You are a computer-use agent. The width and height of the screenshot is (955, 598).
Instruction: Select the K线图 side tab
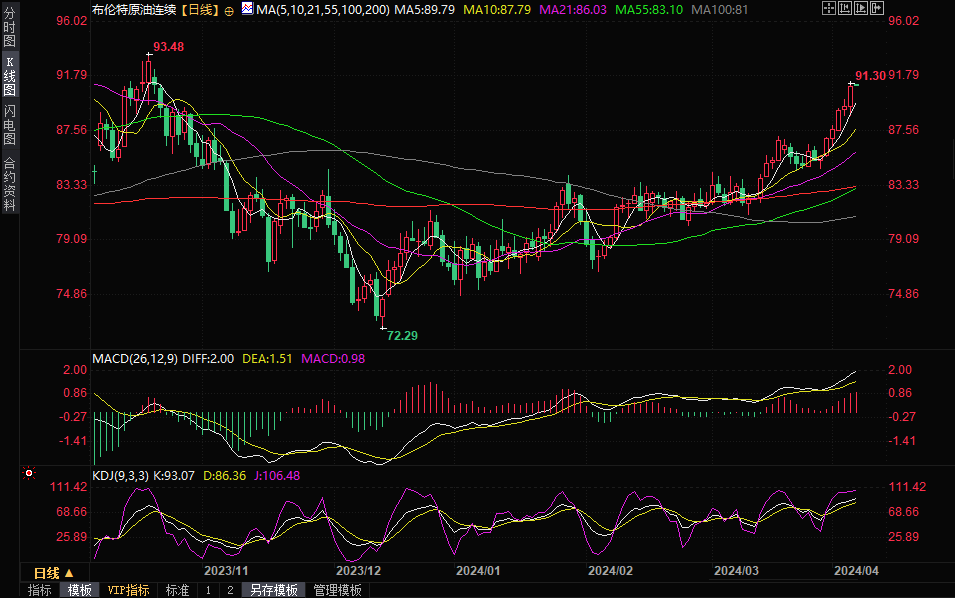[9, 76]
